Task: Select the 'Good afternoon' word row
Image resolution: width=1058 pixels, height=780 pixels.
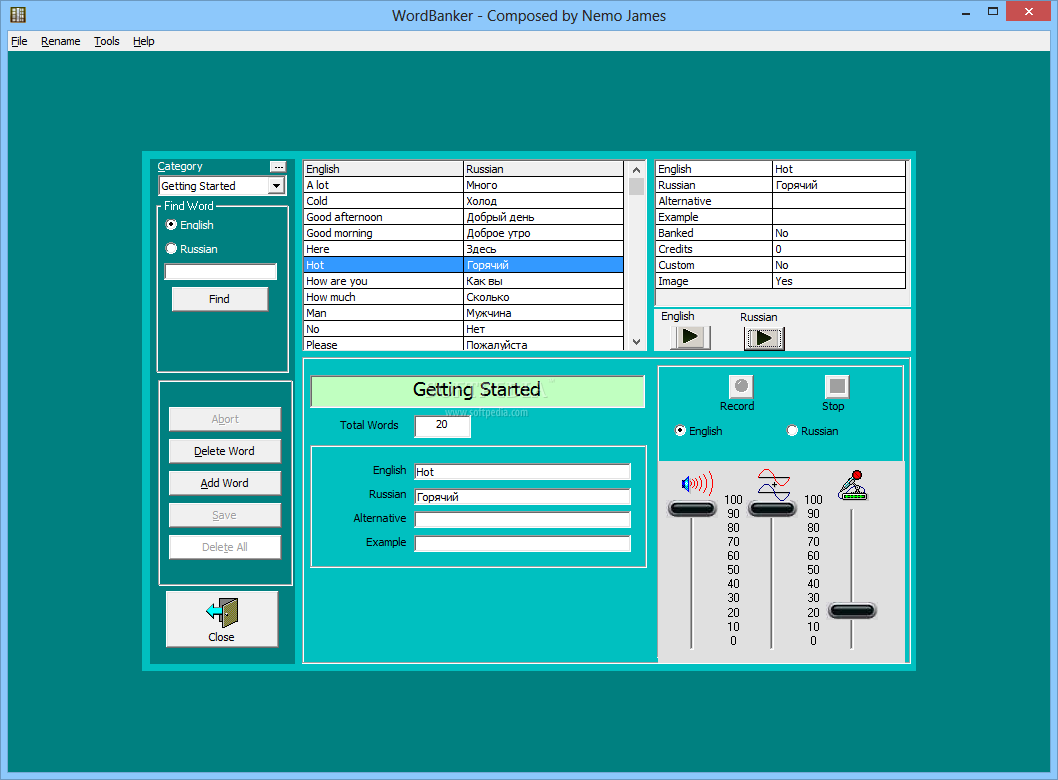Action: pos(463,217)
